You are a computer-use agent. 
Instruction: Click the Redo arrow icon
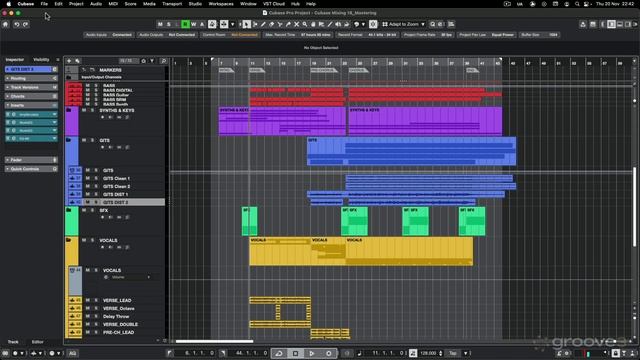pyautogui.click(x=25, y=24)
